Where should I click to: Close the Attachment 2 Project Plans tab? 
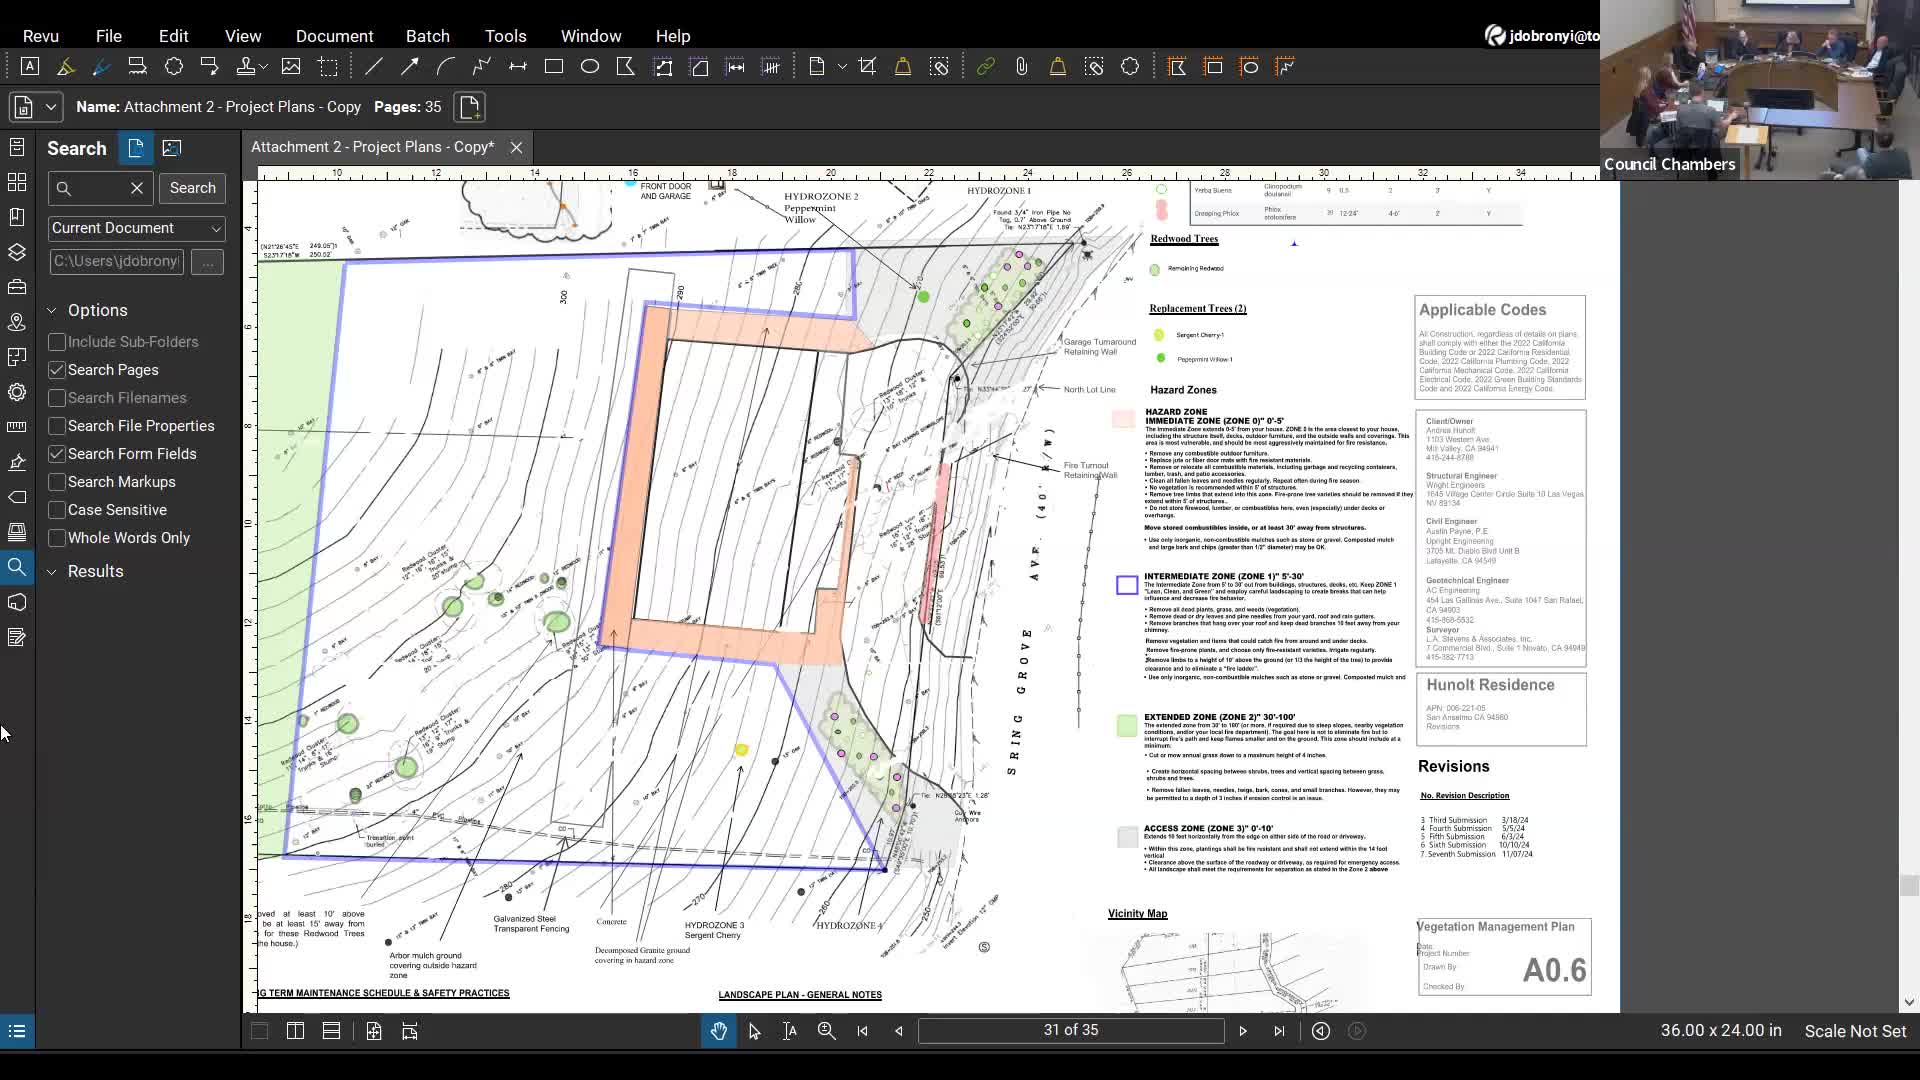[516, 147]
